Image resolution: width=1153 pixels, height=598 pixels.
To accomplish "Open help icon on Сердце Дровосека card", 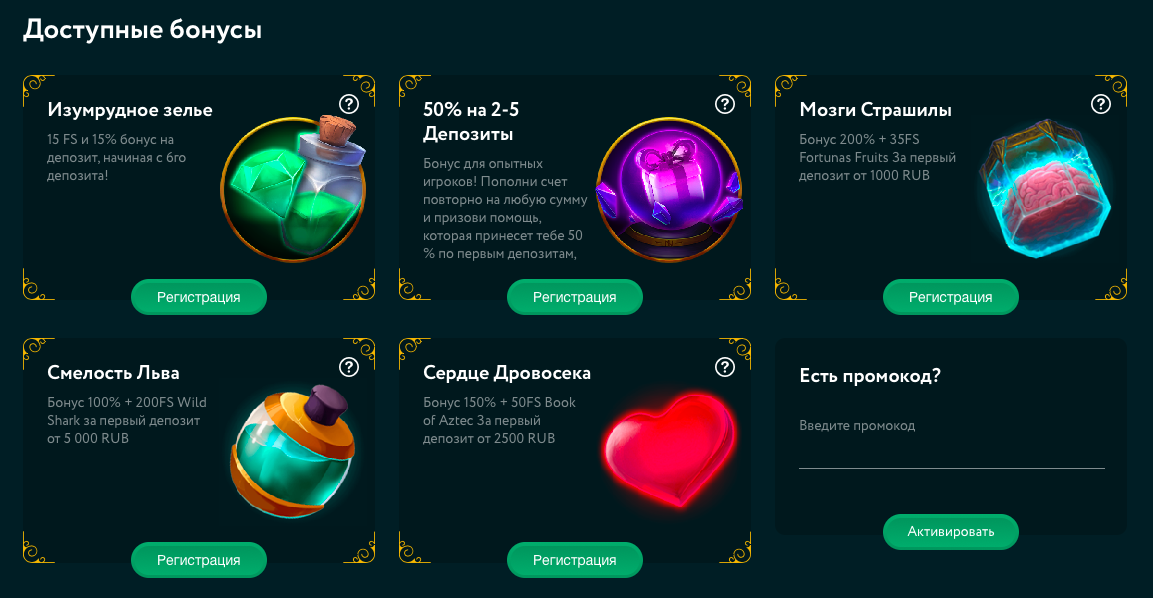I will tap(725, 367).
